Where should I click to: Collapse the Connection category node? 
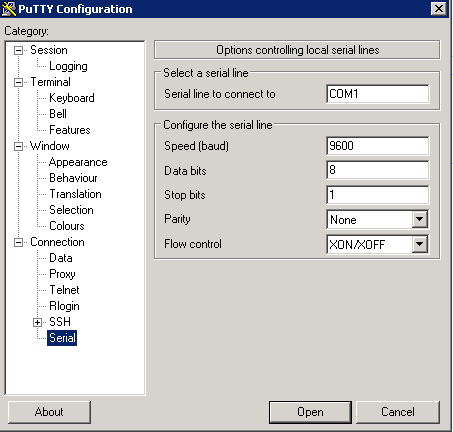pos(18,242)
